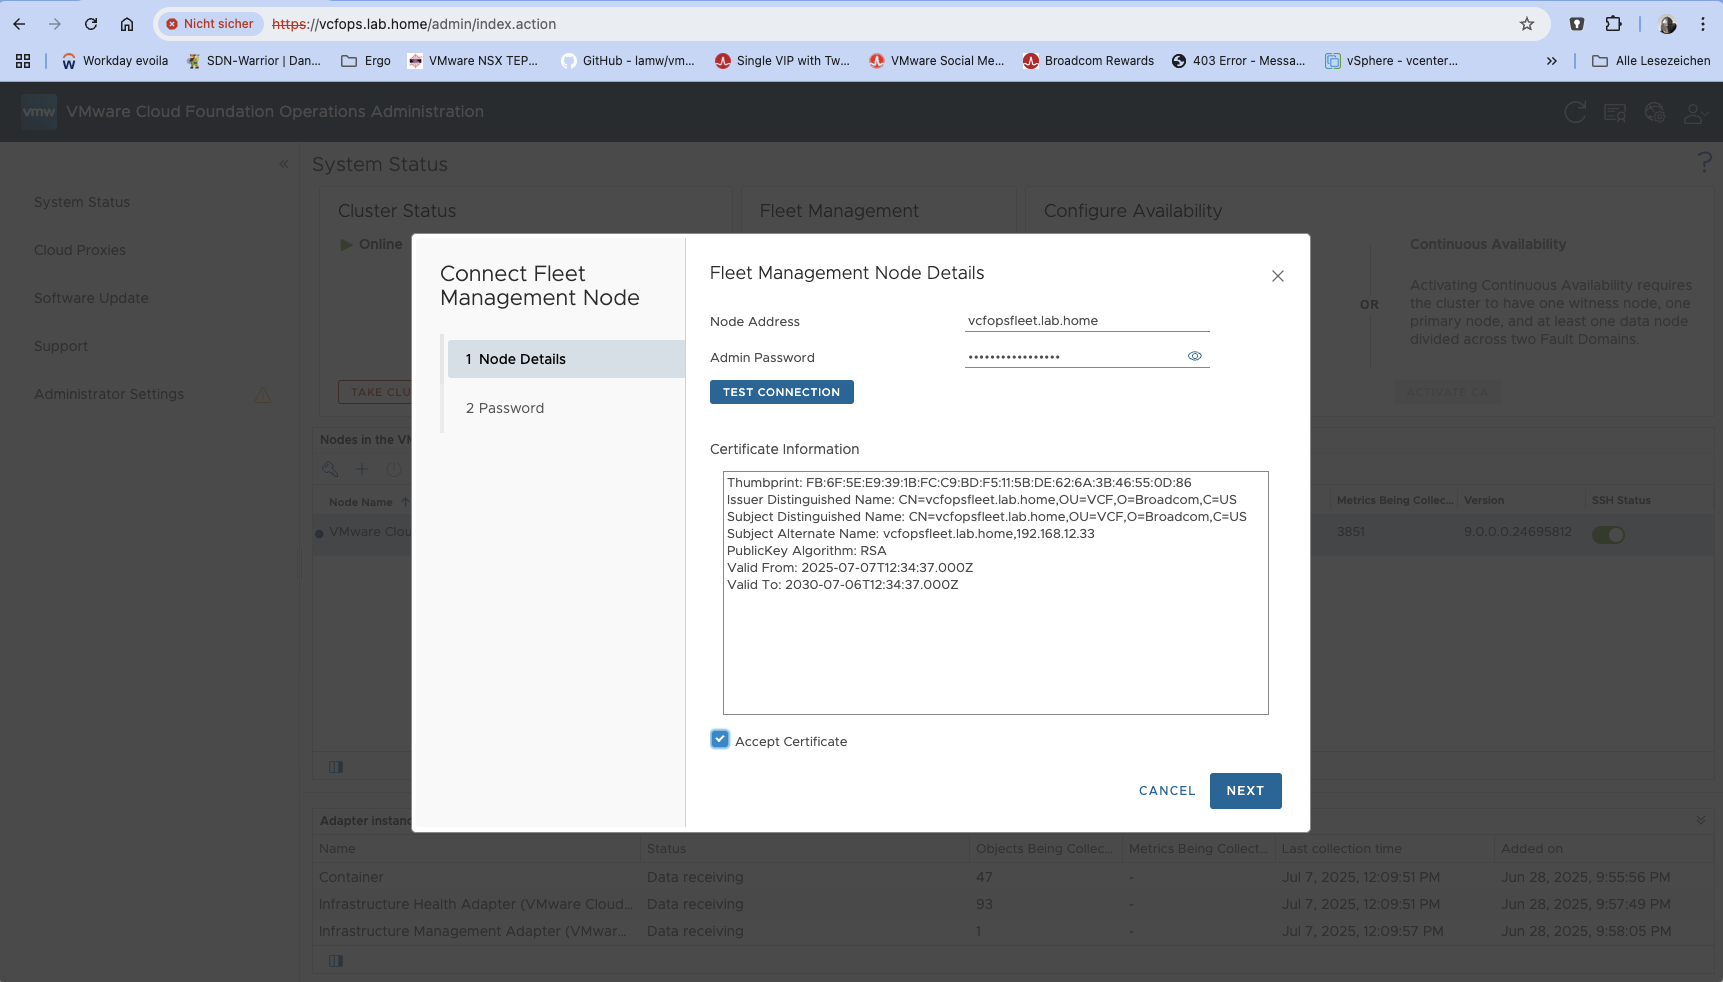1723x982 pixels.
Task: Open the user account icon in header
Action: (x=1693, y=113)
